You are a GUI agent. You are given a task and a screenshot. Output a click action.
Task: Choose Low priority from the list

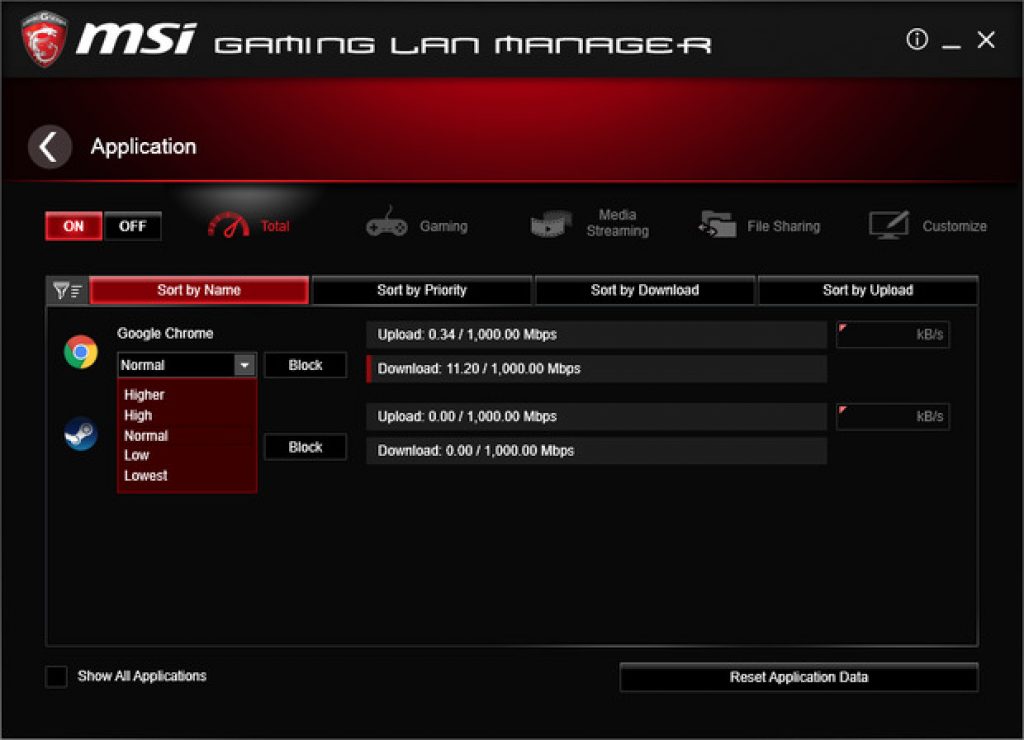click(x=136, y=455)
